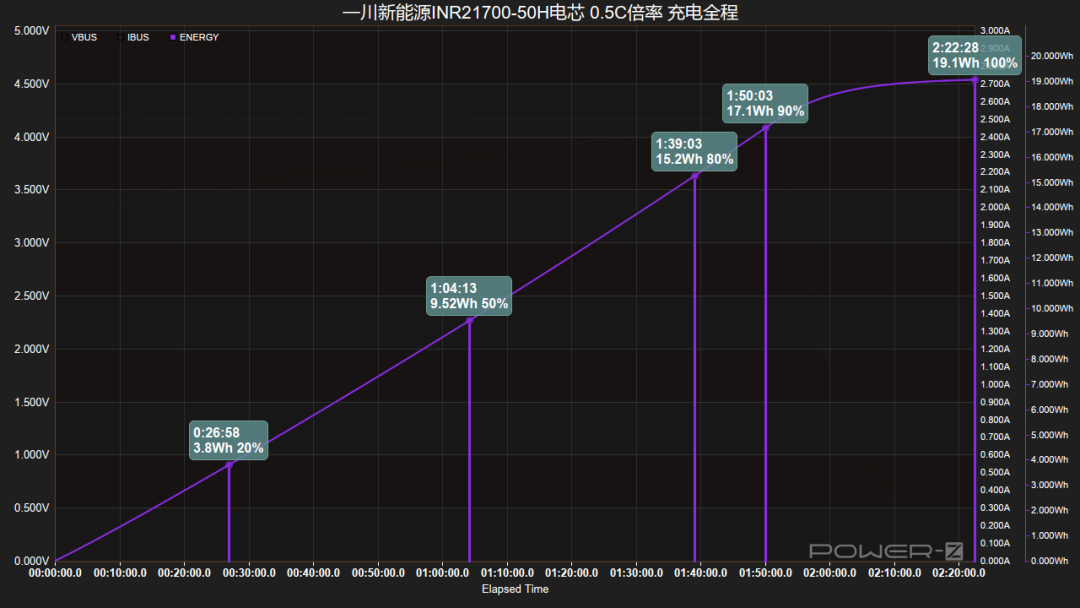Select the 02:00:00.0 time axis label
The width and height of the screenshot is (1080, 608).
coord(830,573)
